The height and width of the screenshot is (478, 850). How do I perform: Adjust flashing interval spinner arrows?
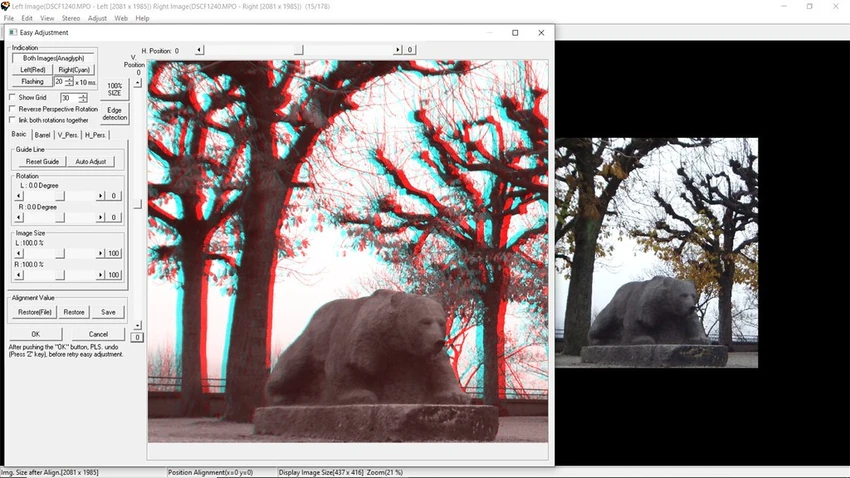tap(69, 82)
